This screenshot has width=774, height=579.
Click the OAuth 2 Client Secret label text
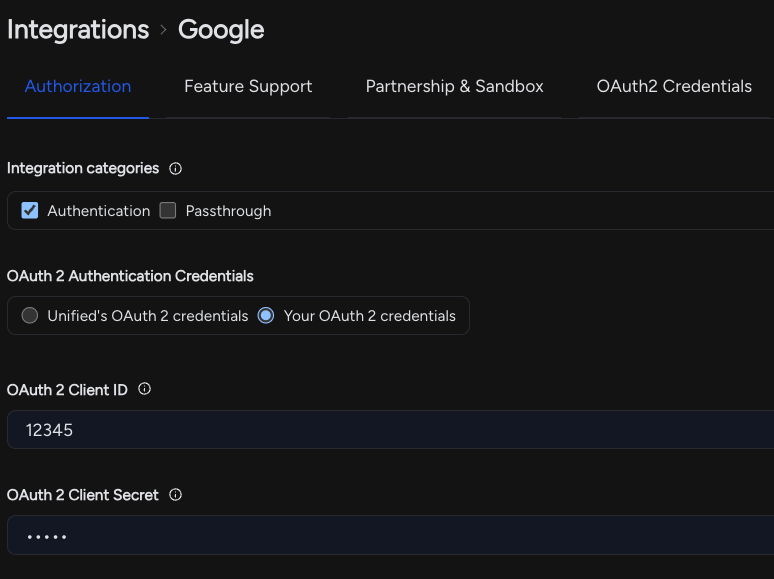pos(83,495)
